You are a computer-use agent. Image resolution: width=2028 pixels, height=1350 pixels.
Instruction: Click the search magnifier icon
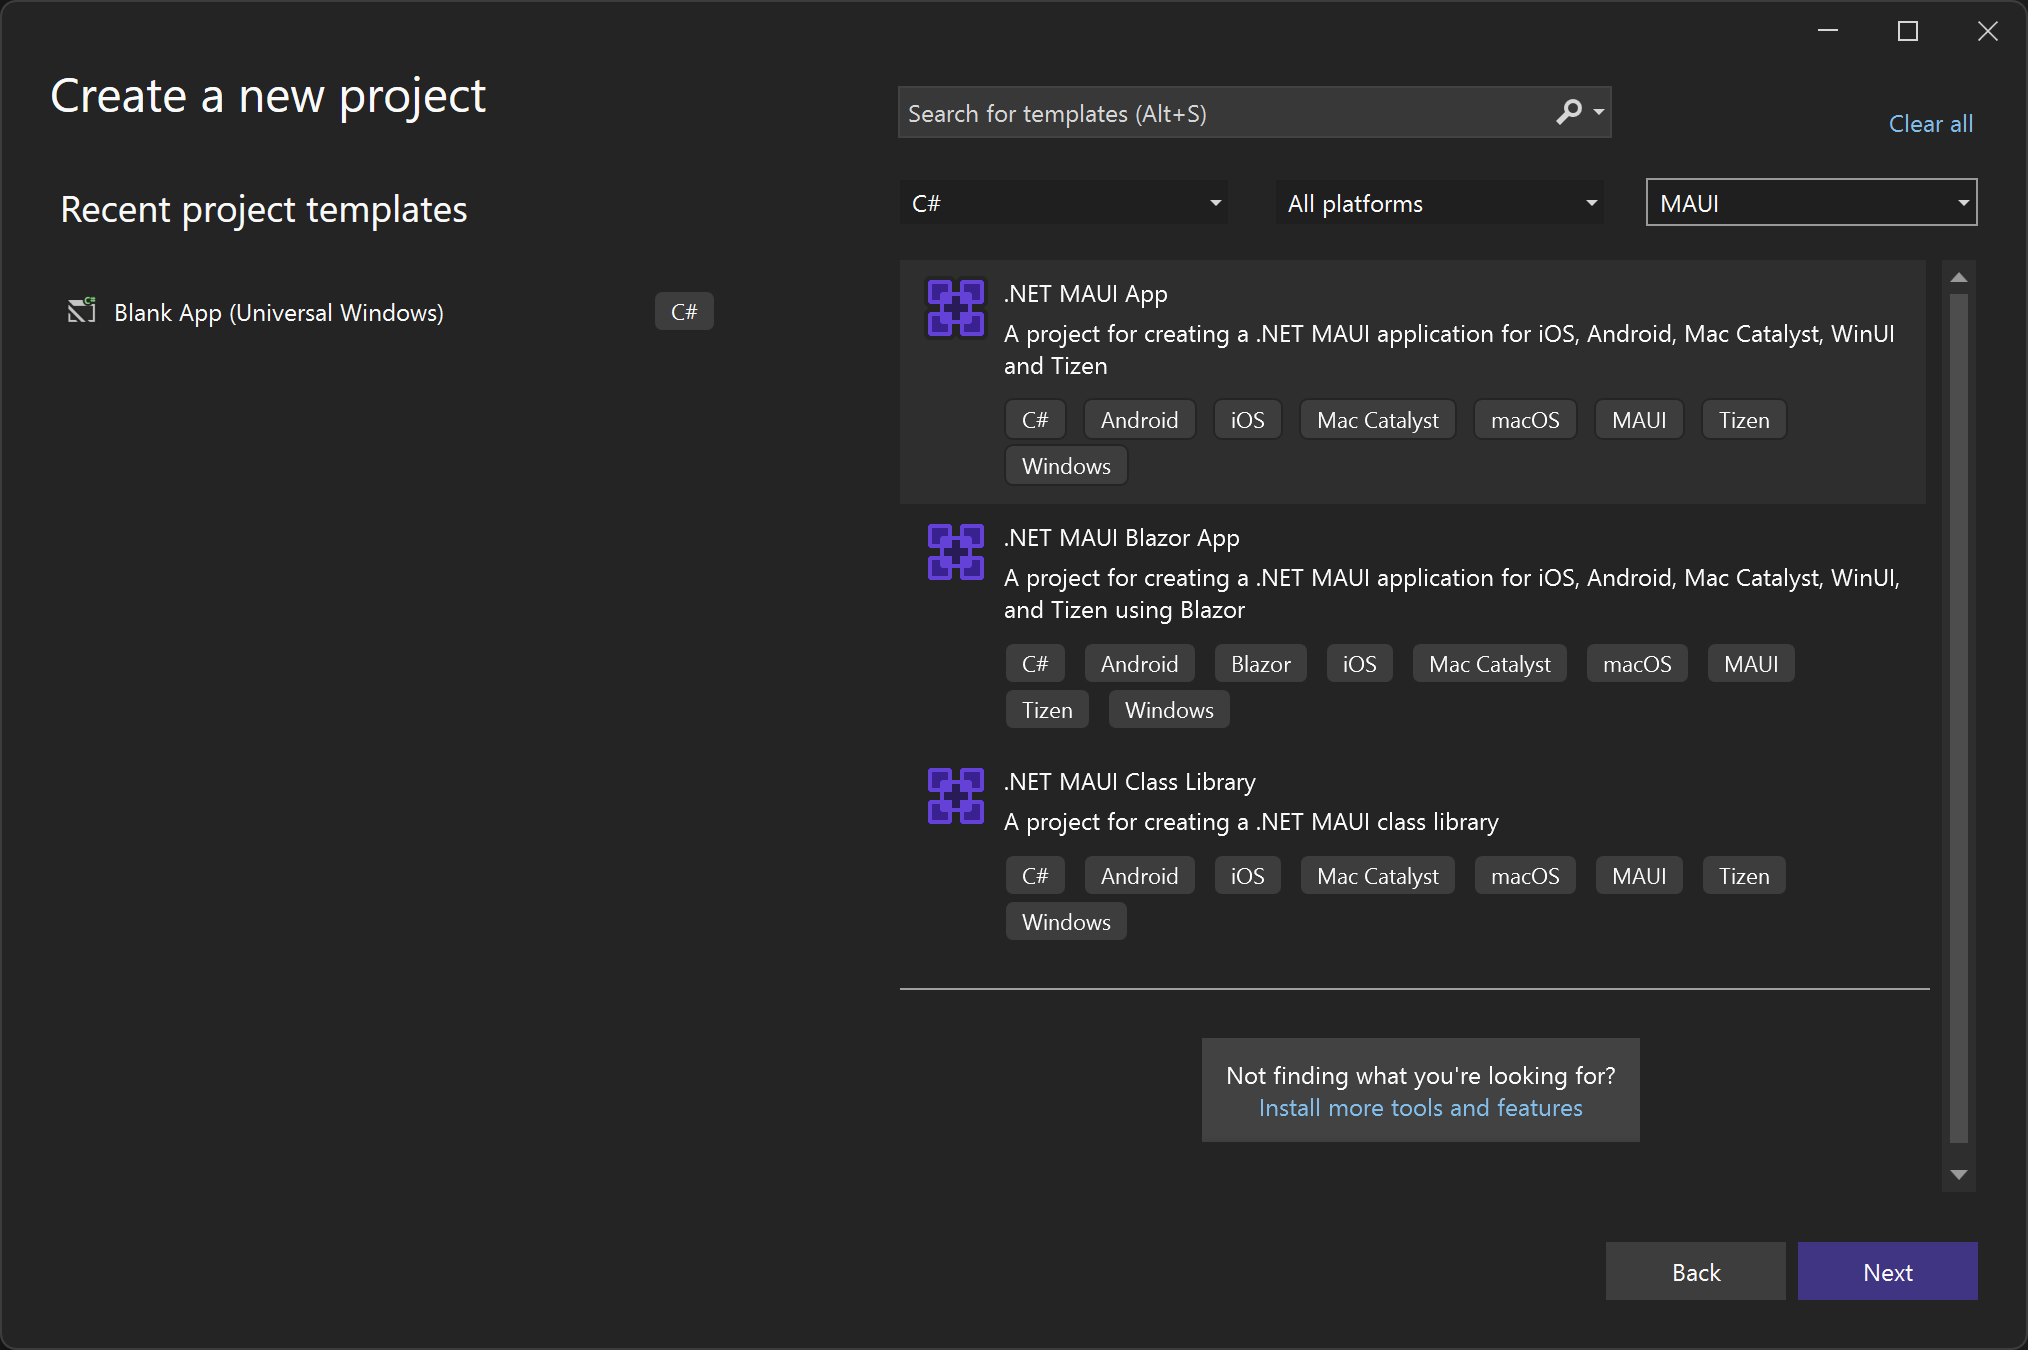(x=1567, y=112)
